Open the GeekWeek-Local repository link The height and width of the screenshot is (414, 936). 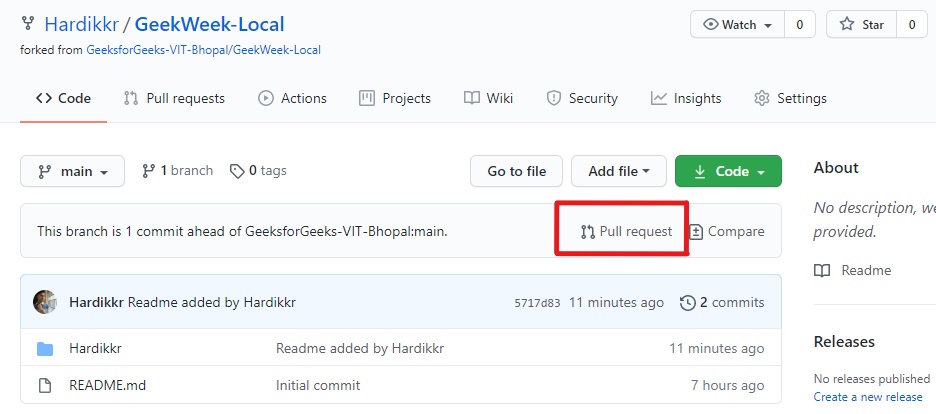[x=210, y=24]
